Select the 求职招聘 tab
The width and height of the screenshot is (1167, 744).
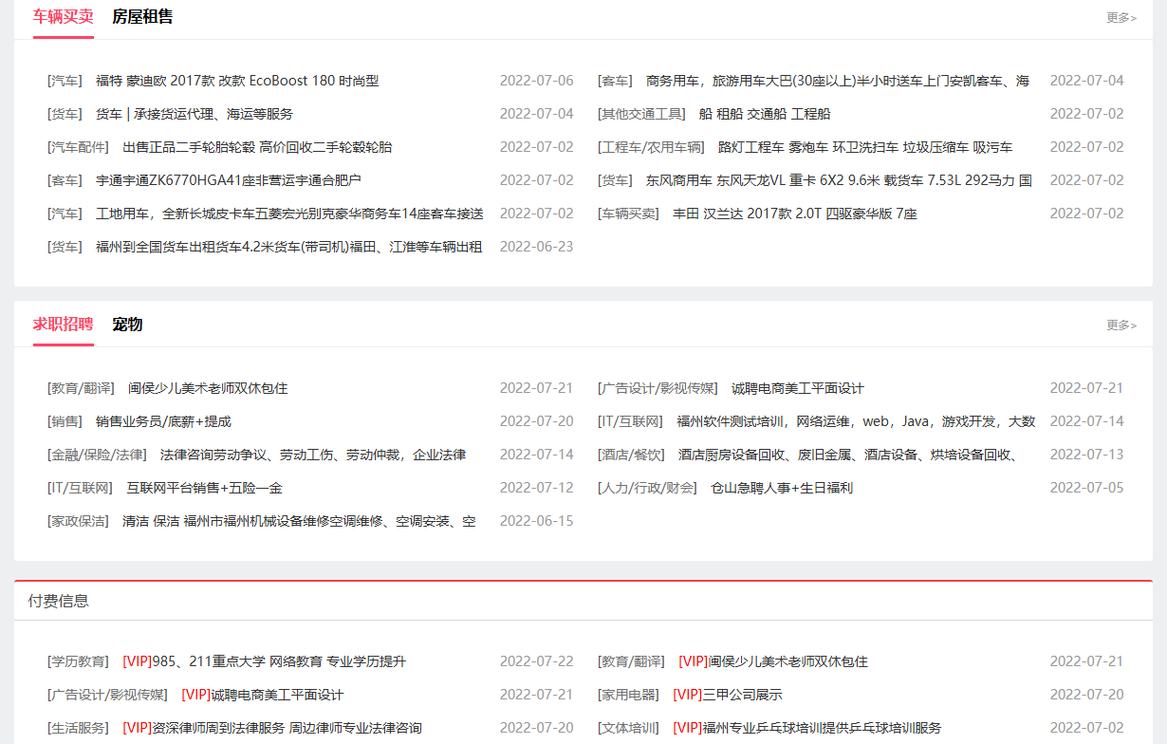click(61, 324)
